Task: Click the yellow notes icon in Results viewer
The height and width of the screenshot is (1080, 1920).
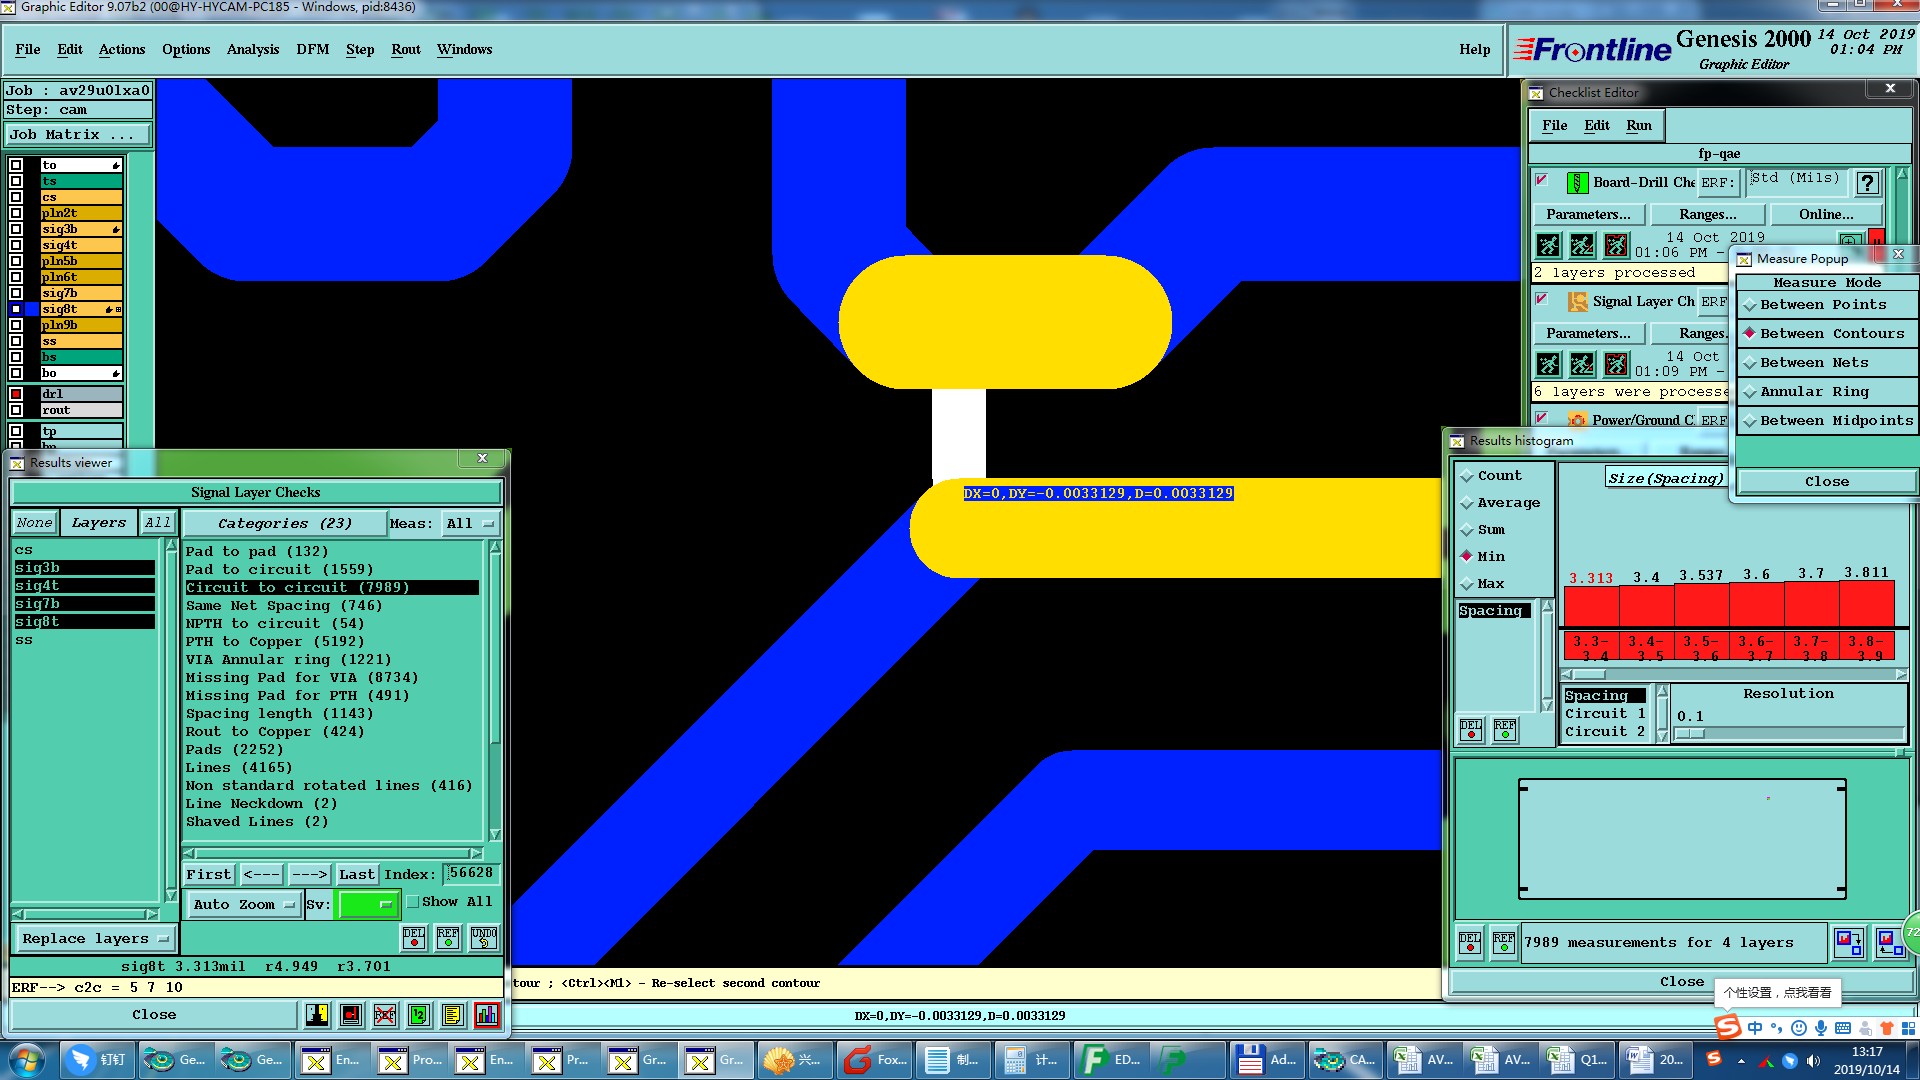Action: 453,1015
